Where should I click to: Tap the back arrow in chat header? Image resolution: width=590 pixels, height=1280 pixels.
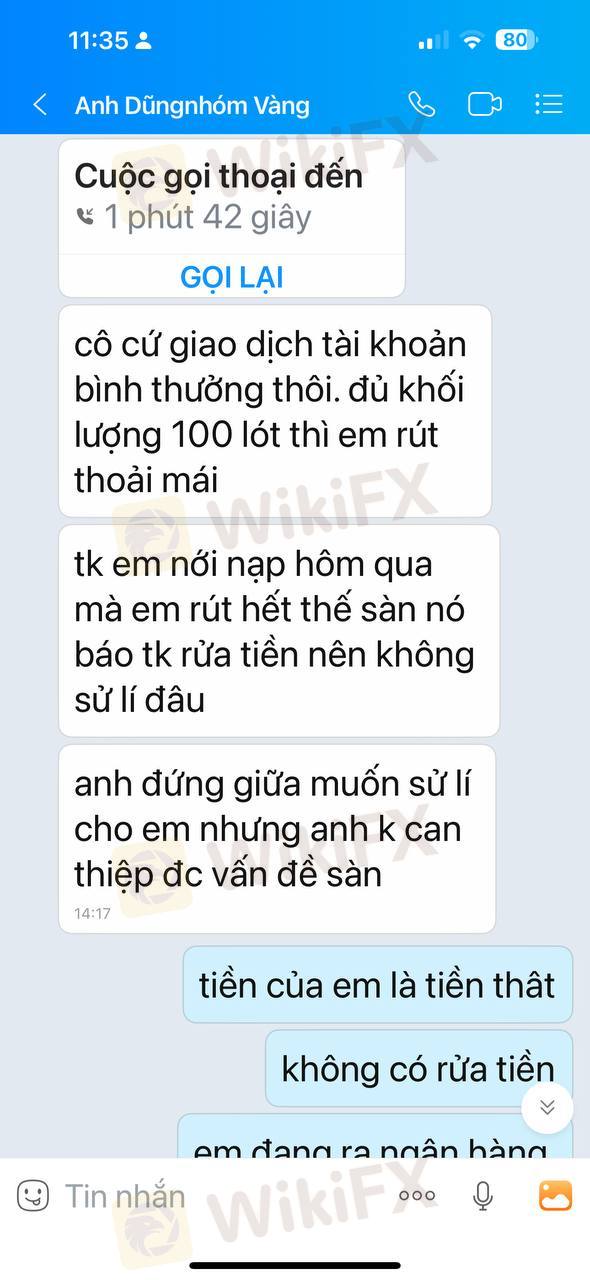click(x=40, y=104)
